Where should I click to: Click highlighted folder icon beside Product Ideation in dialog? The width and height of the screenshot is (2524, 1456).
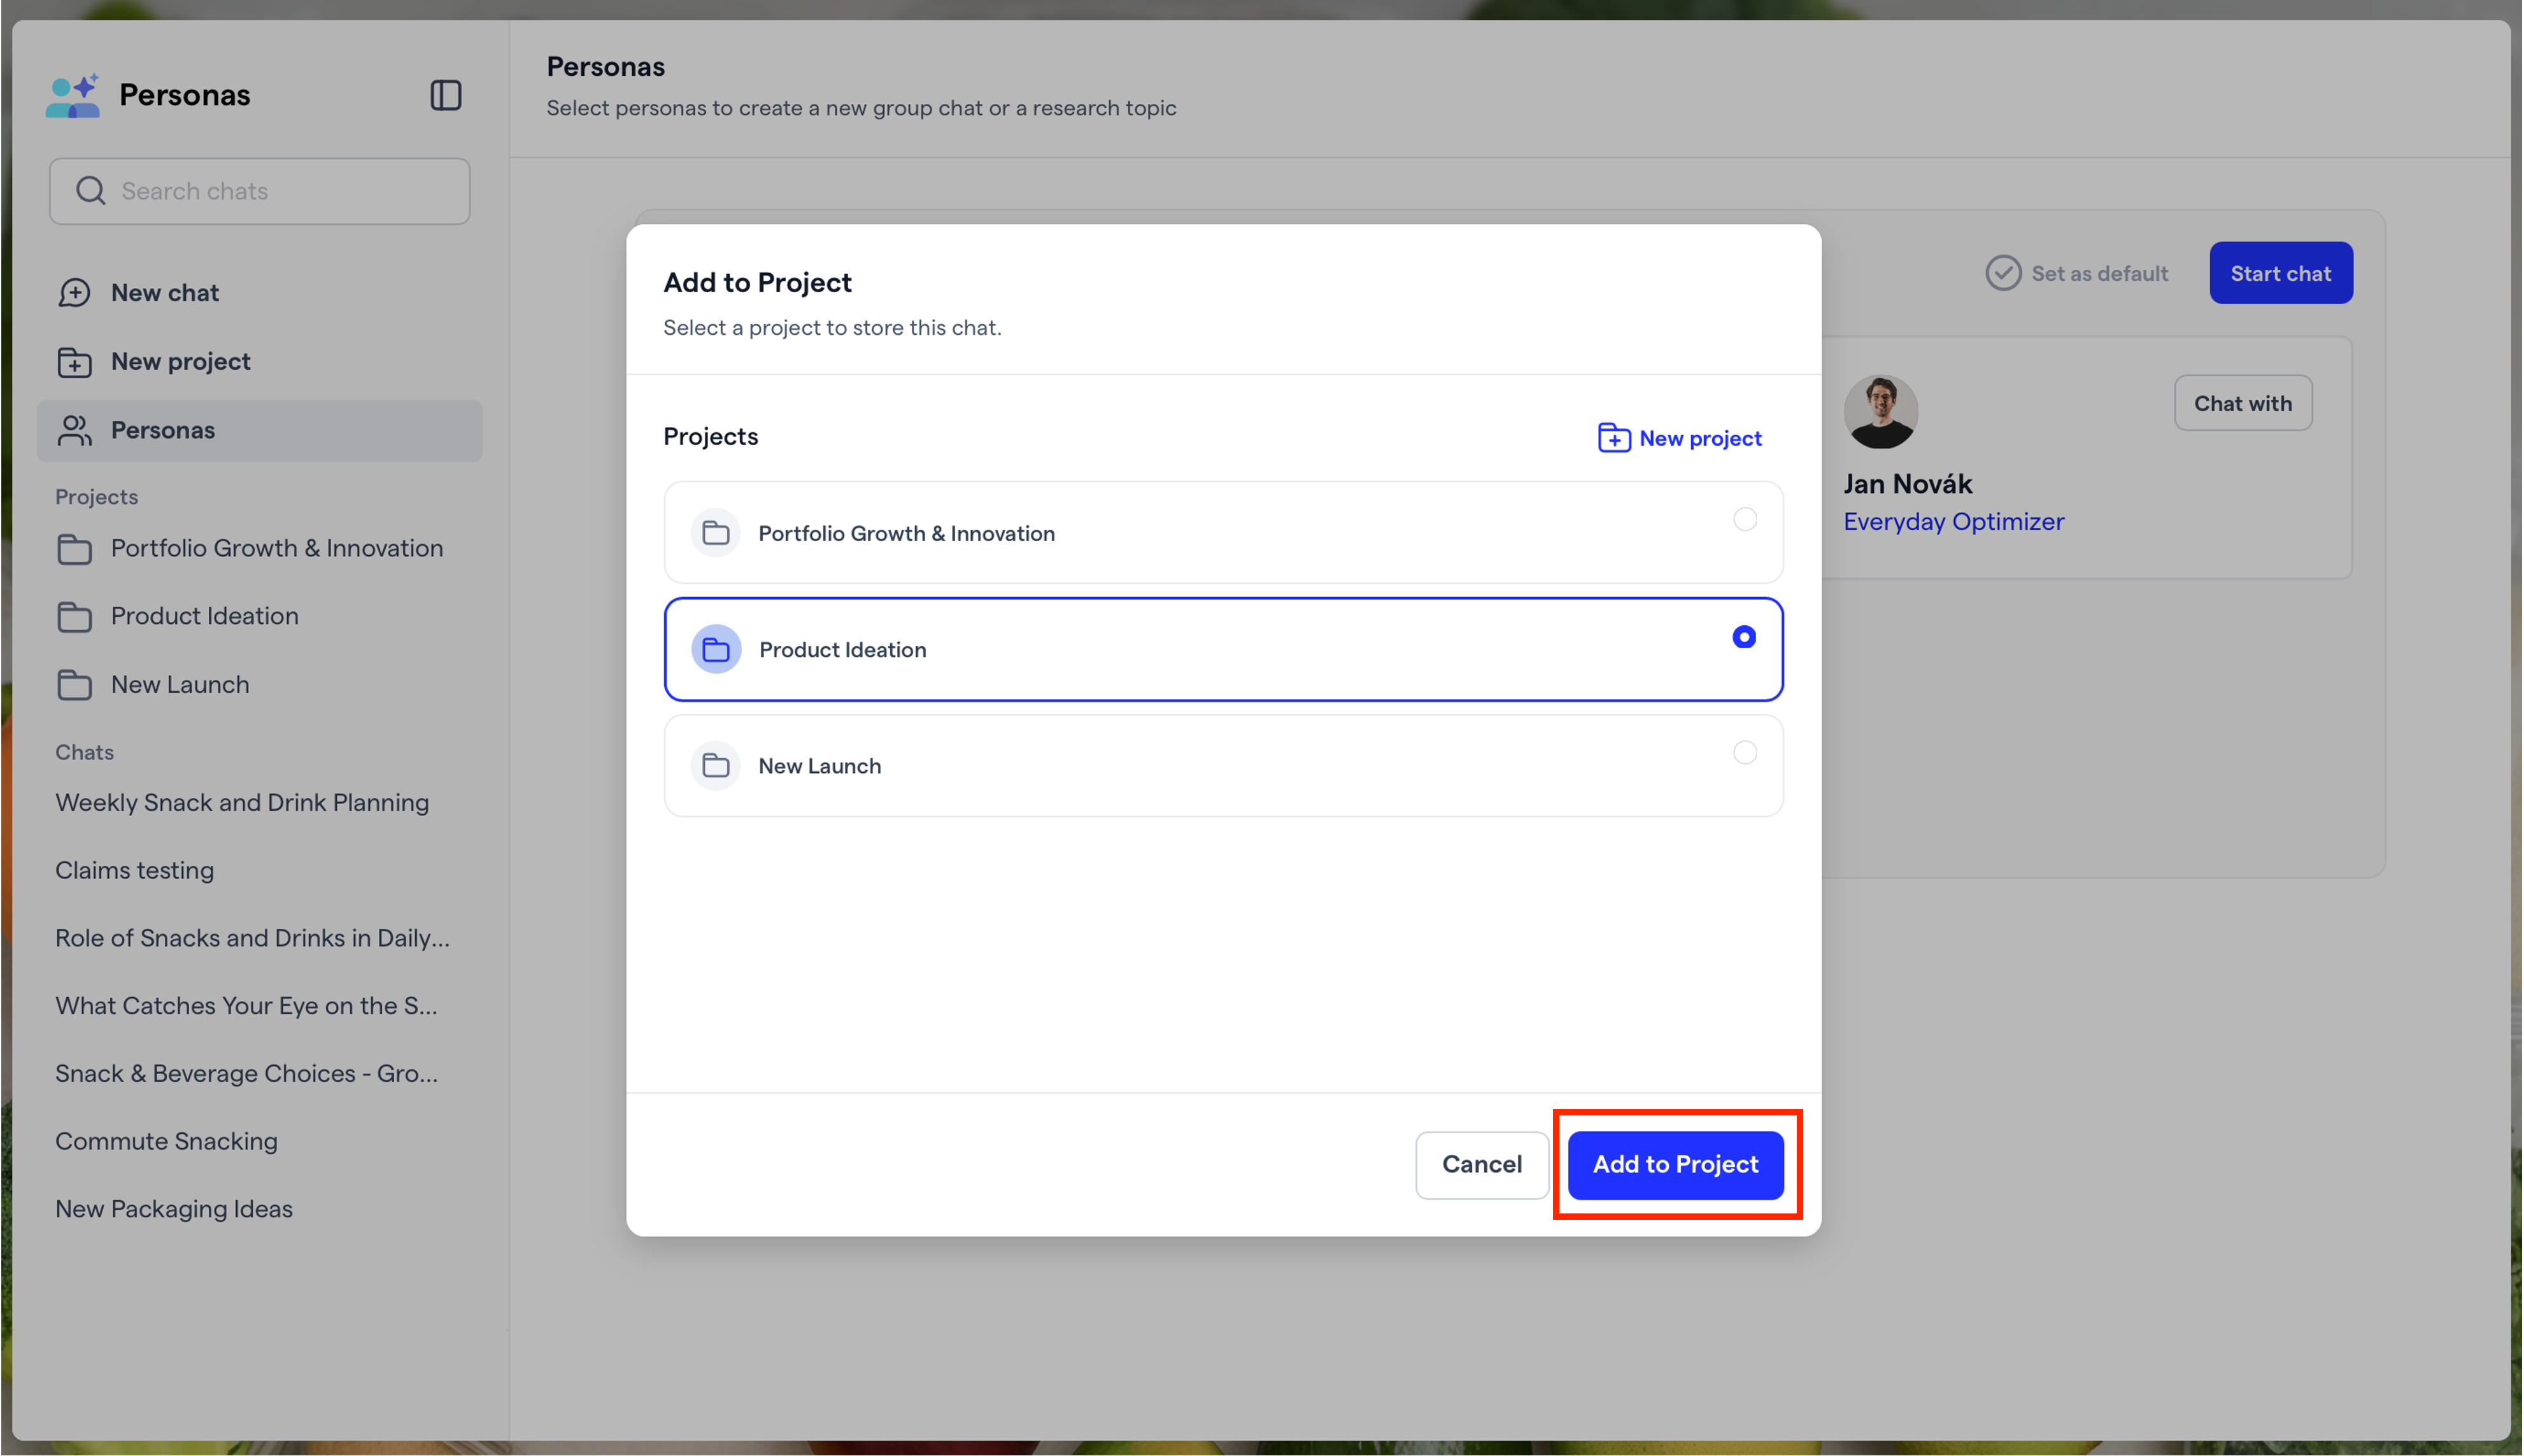[x=716, y=650]
